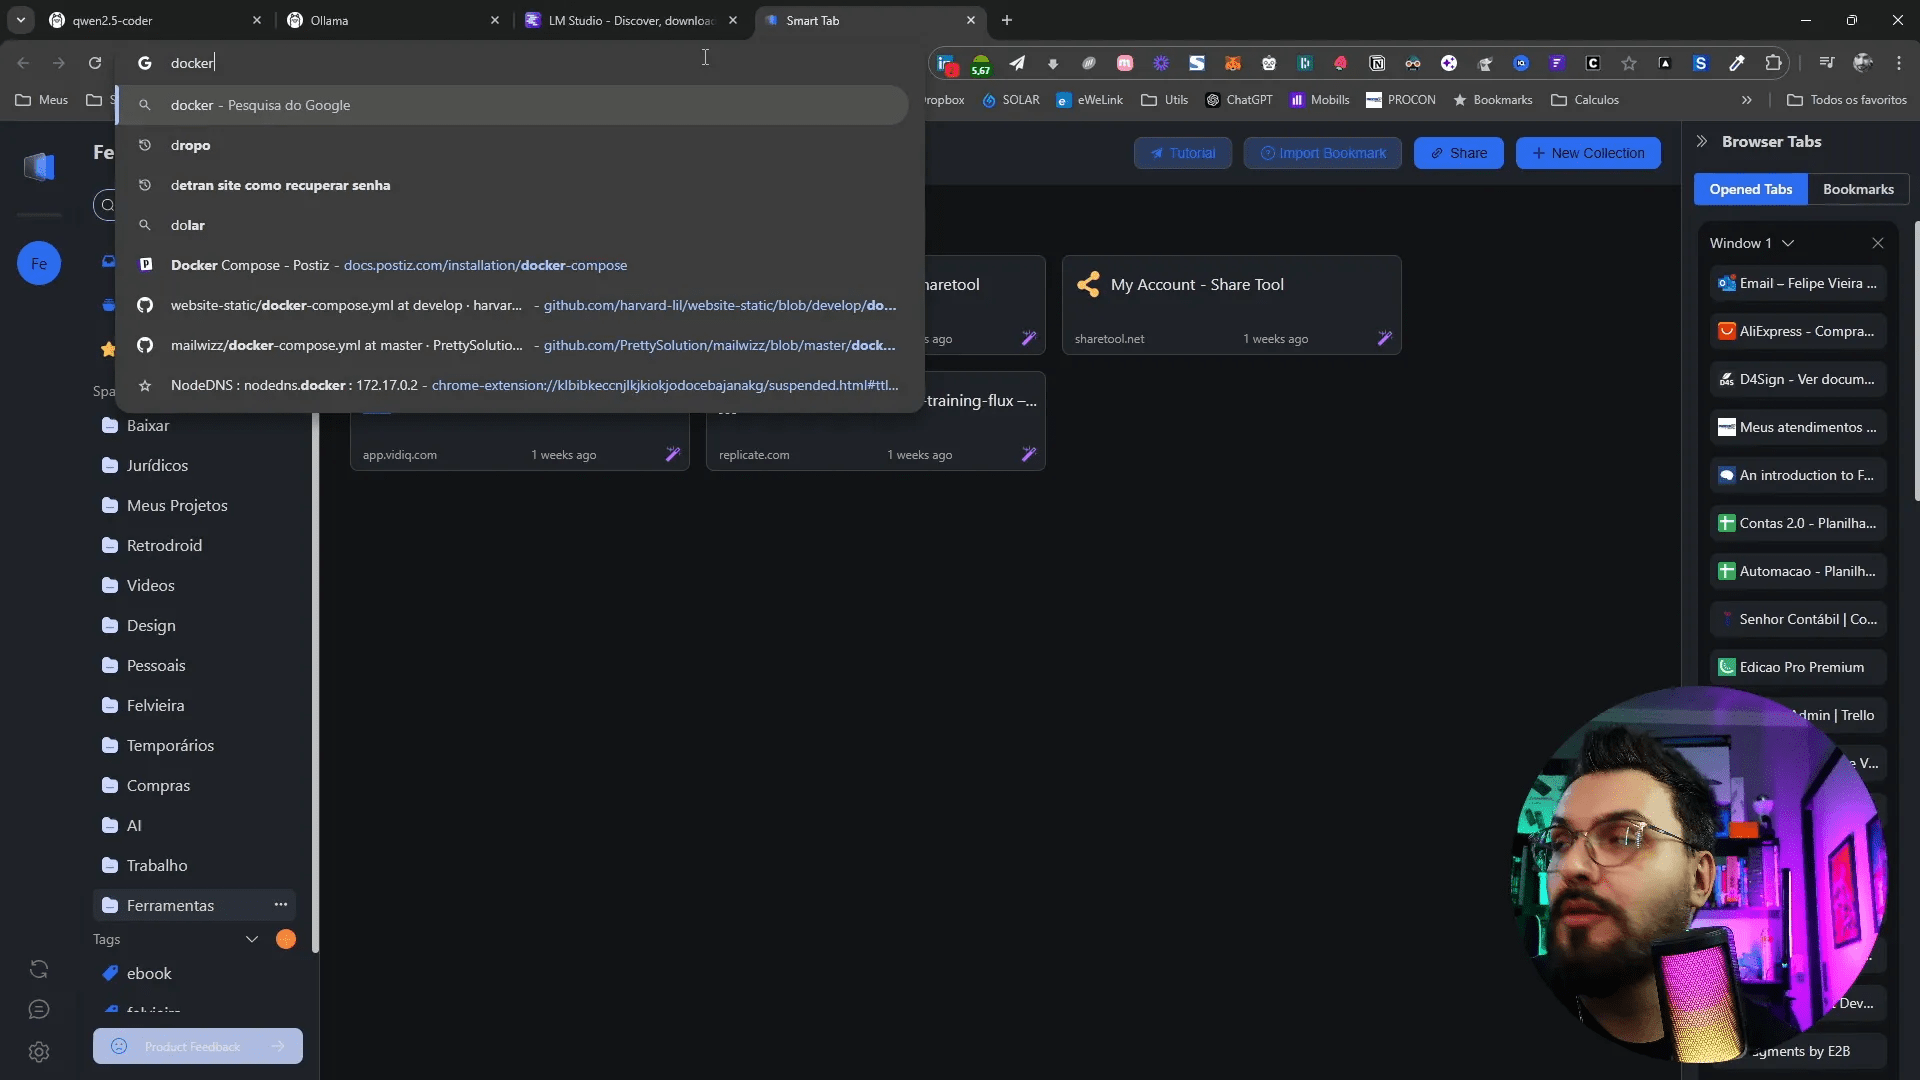Image resolution: width=1920 pixels, height=1080 pixels.
Task: Click the sync refresh icon in the sidebar
Action: tap(39, 969)
